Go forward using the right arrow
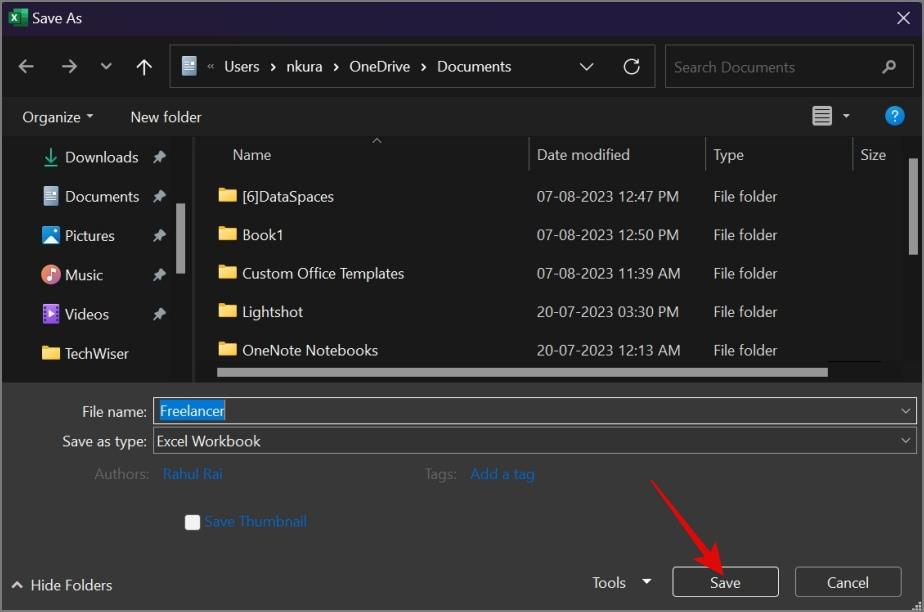Viewport: 924px width, 612px height. [69, 67]
